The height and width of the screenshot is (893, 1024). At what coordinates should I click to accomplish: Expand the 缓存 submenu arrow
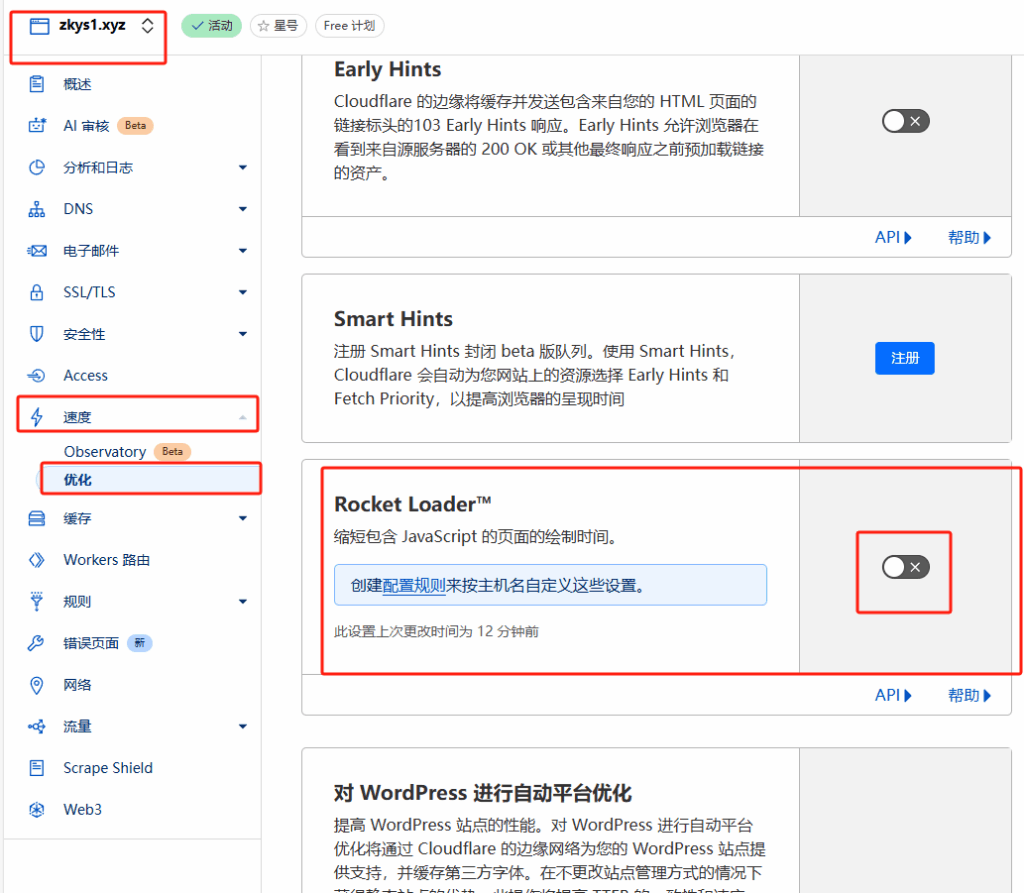(243, 519)
